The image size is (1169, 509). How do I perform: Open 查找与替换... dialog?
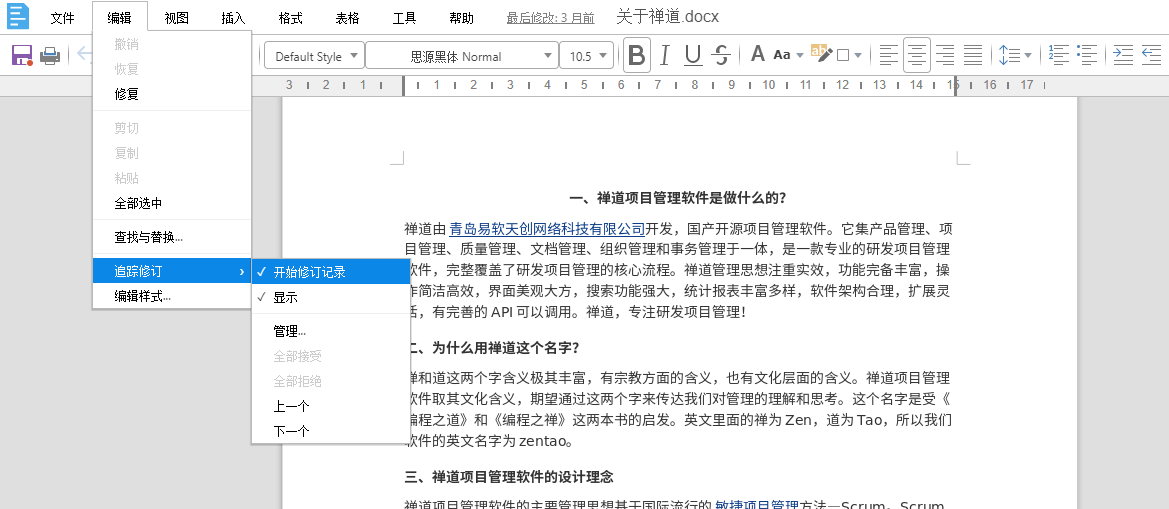(x=172, y=237)
